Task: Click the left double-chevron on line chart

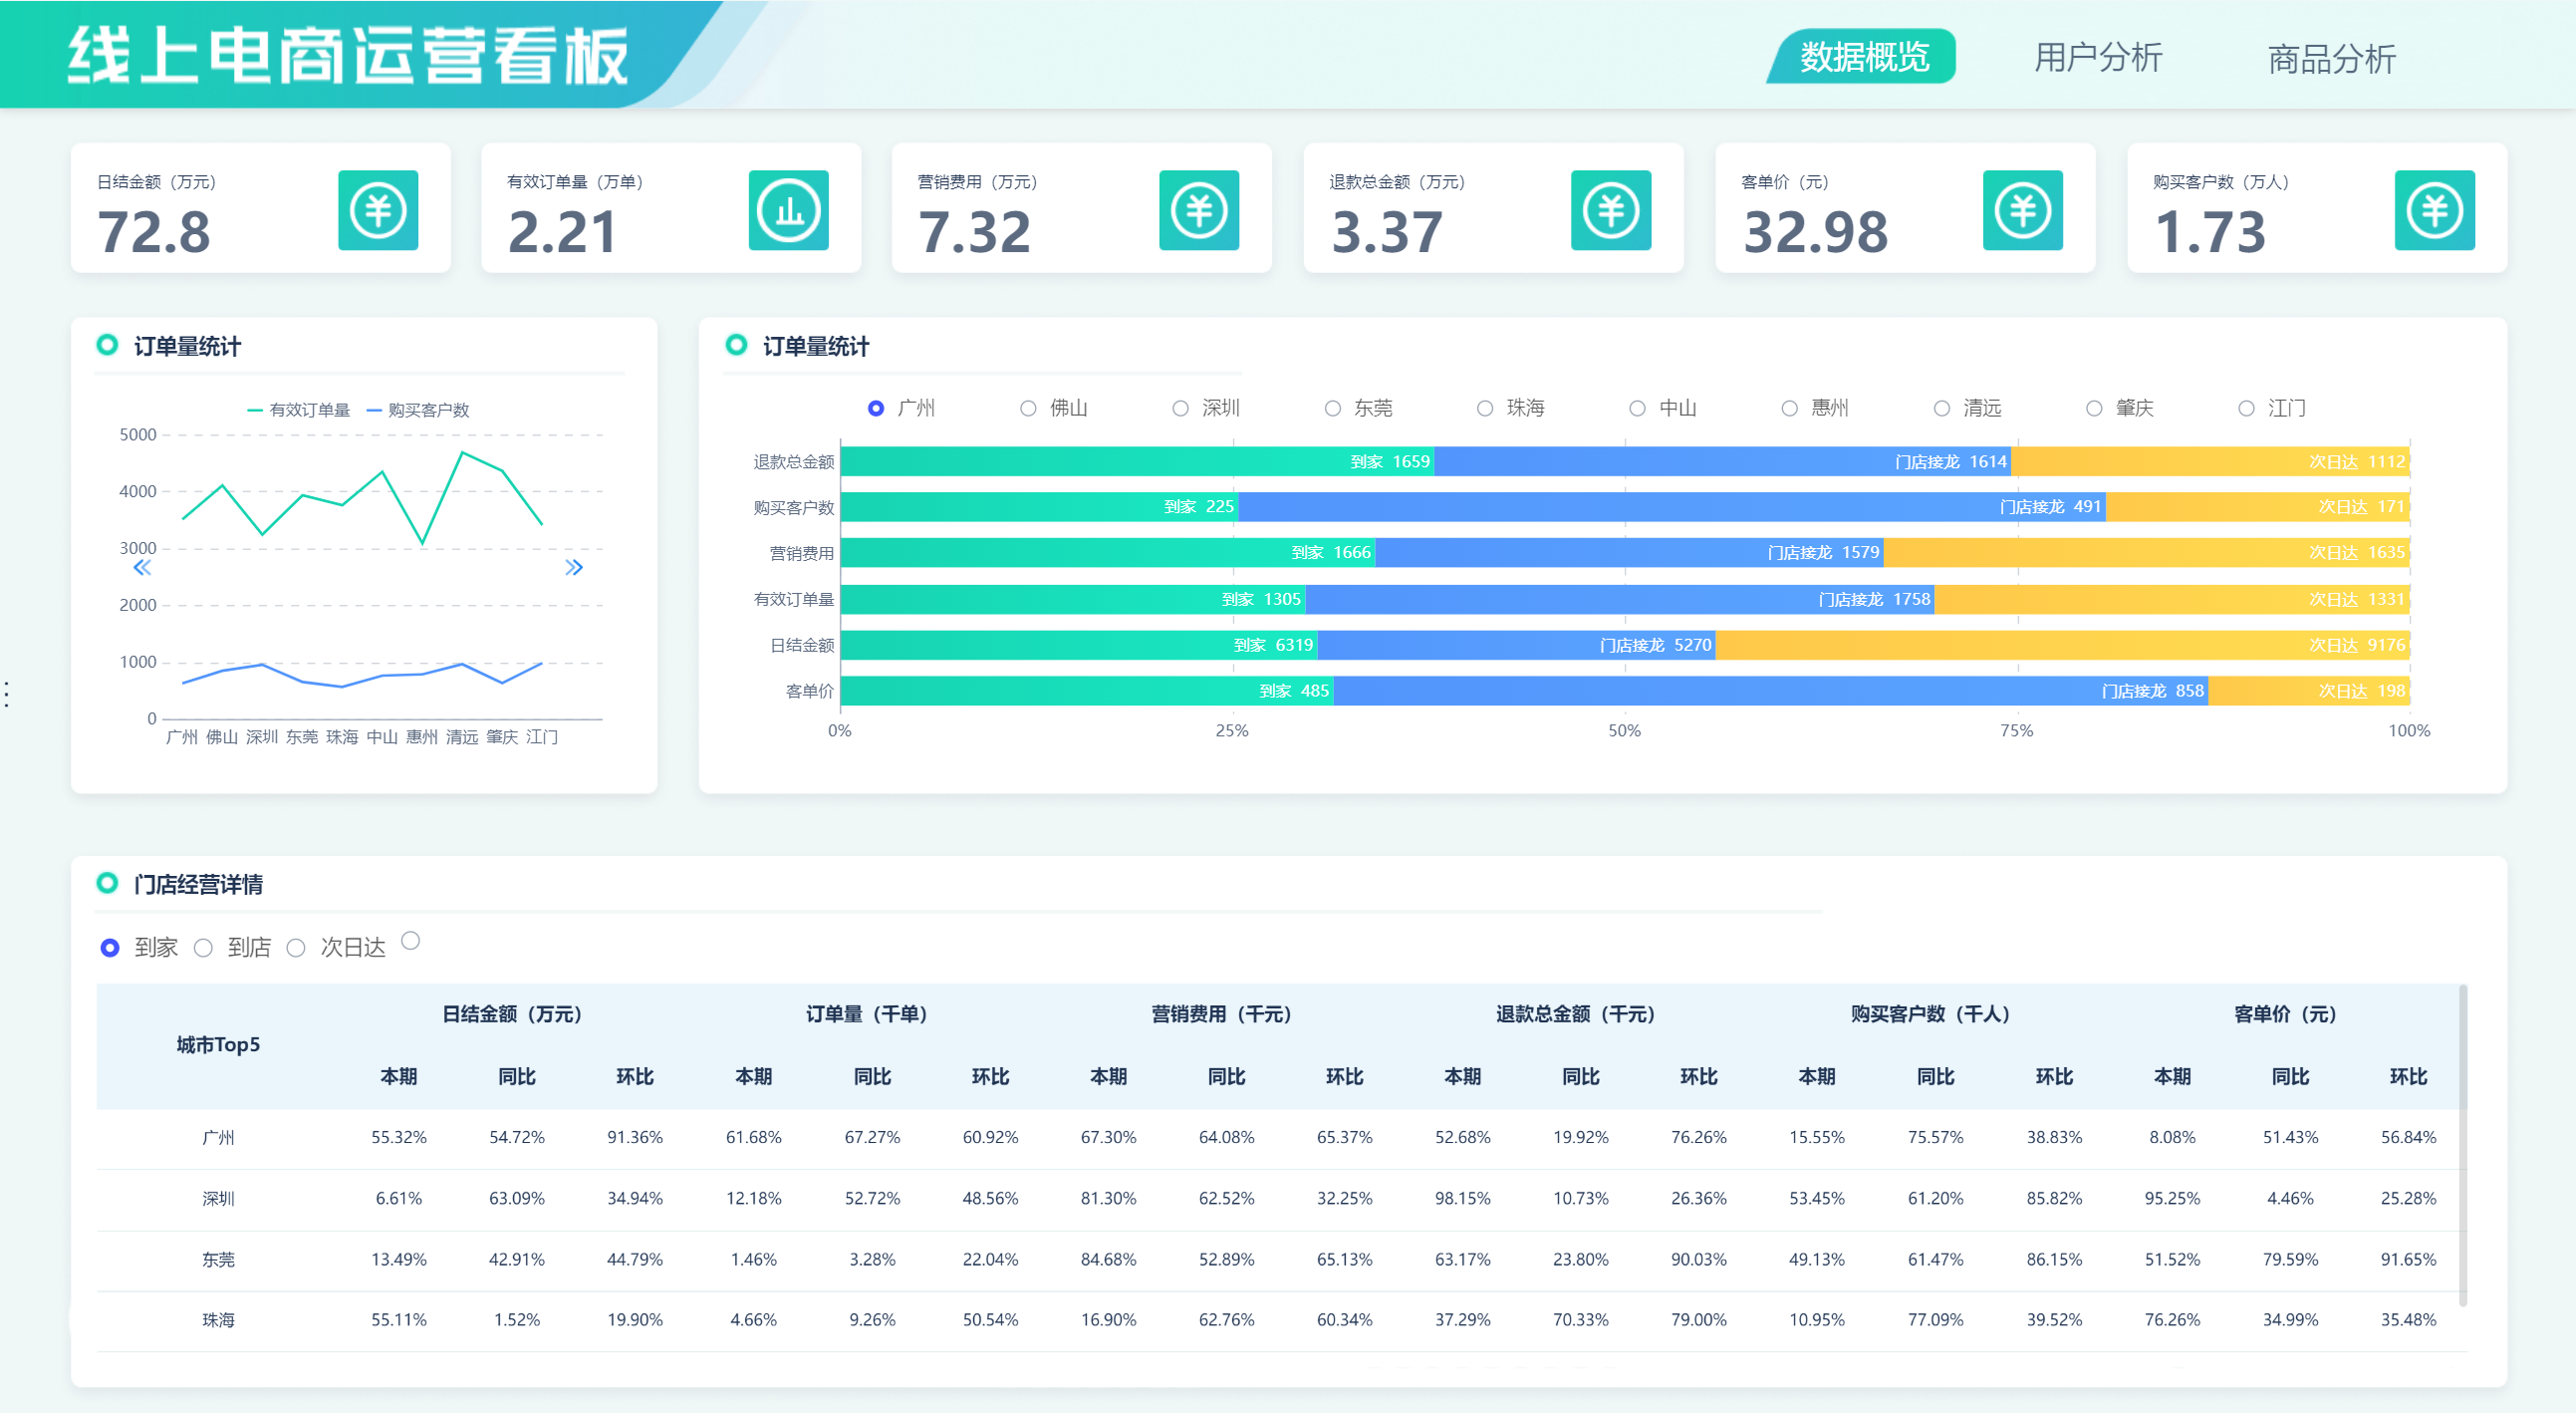Action: pyautogui.click(x=142, y=568)
